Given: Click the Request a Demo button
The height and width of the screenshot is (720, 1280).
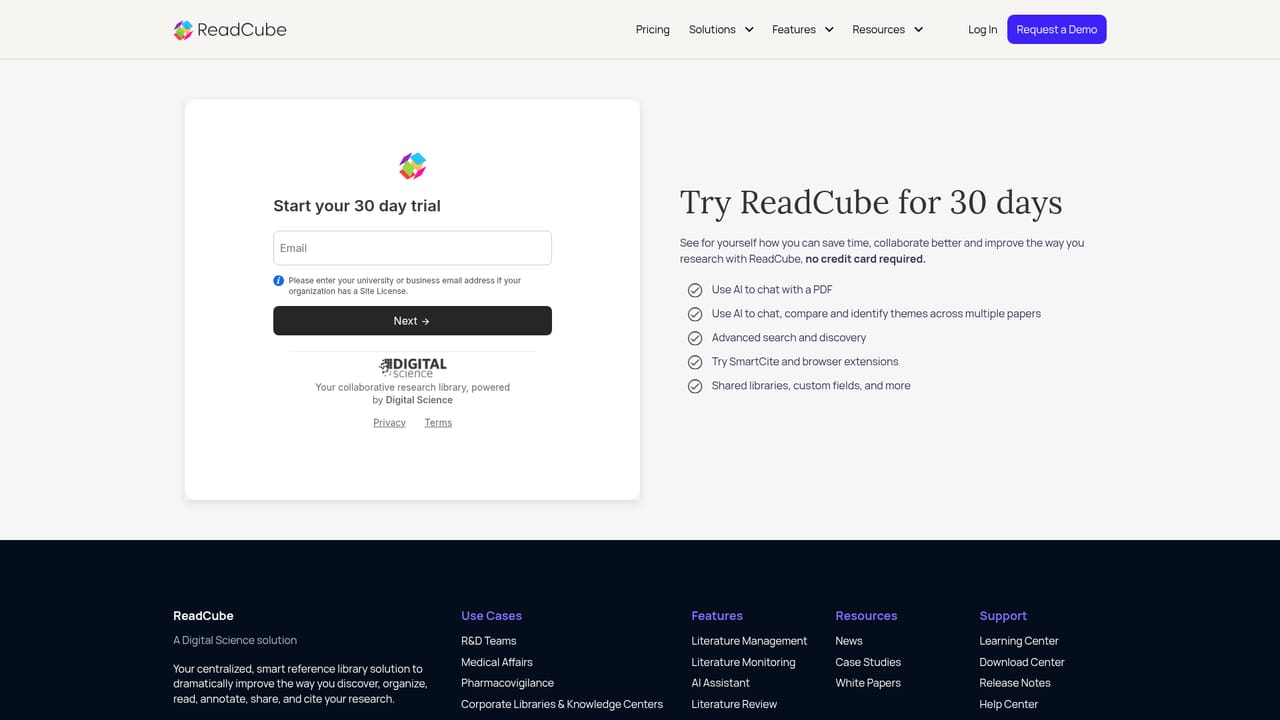Looking at the screenshot, I should point(1057,30).
